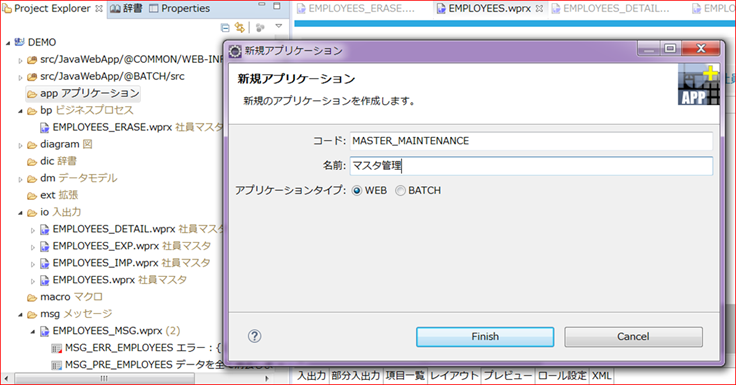
Task: Expand the diagram 図 folder
Action: pos(20,145)
